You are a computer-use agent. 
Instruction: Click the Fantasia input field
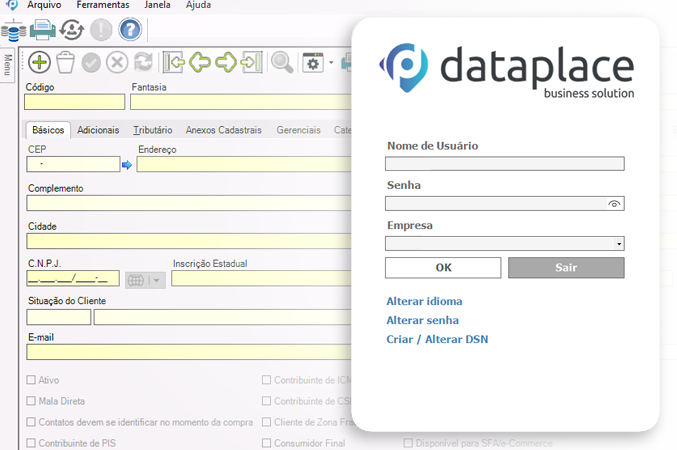pyautogui.click(x=241, y=102)
